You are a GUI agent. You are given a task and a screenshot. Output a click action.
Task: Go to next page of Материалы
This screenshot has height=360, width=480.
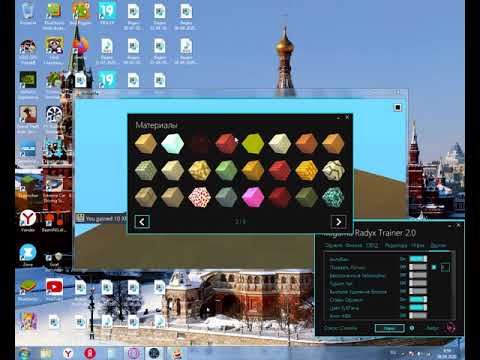tap(338, 222)
